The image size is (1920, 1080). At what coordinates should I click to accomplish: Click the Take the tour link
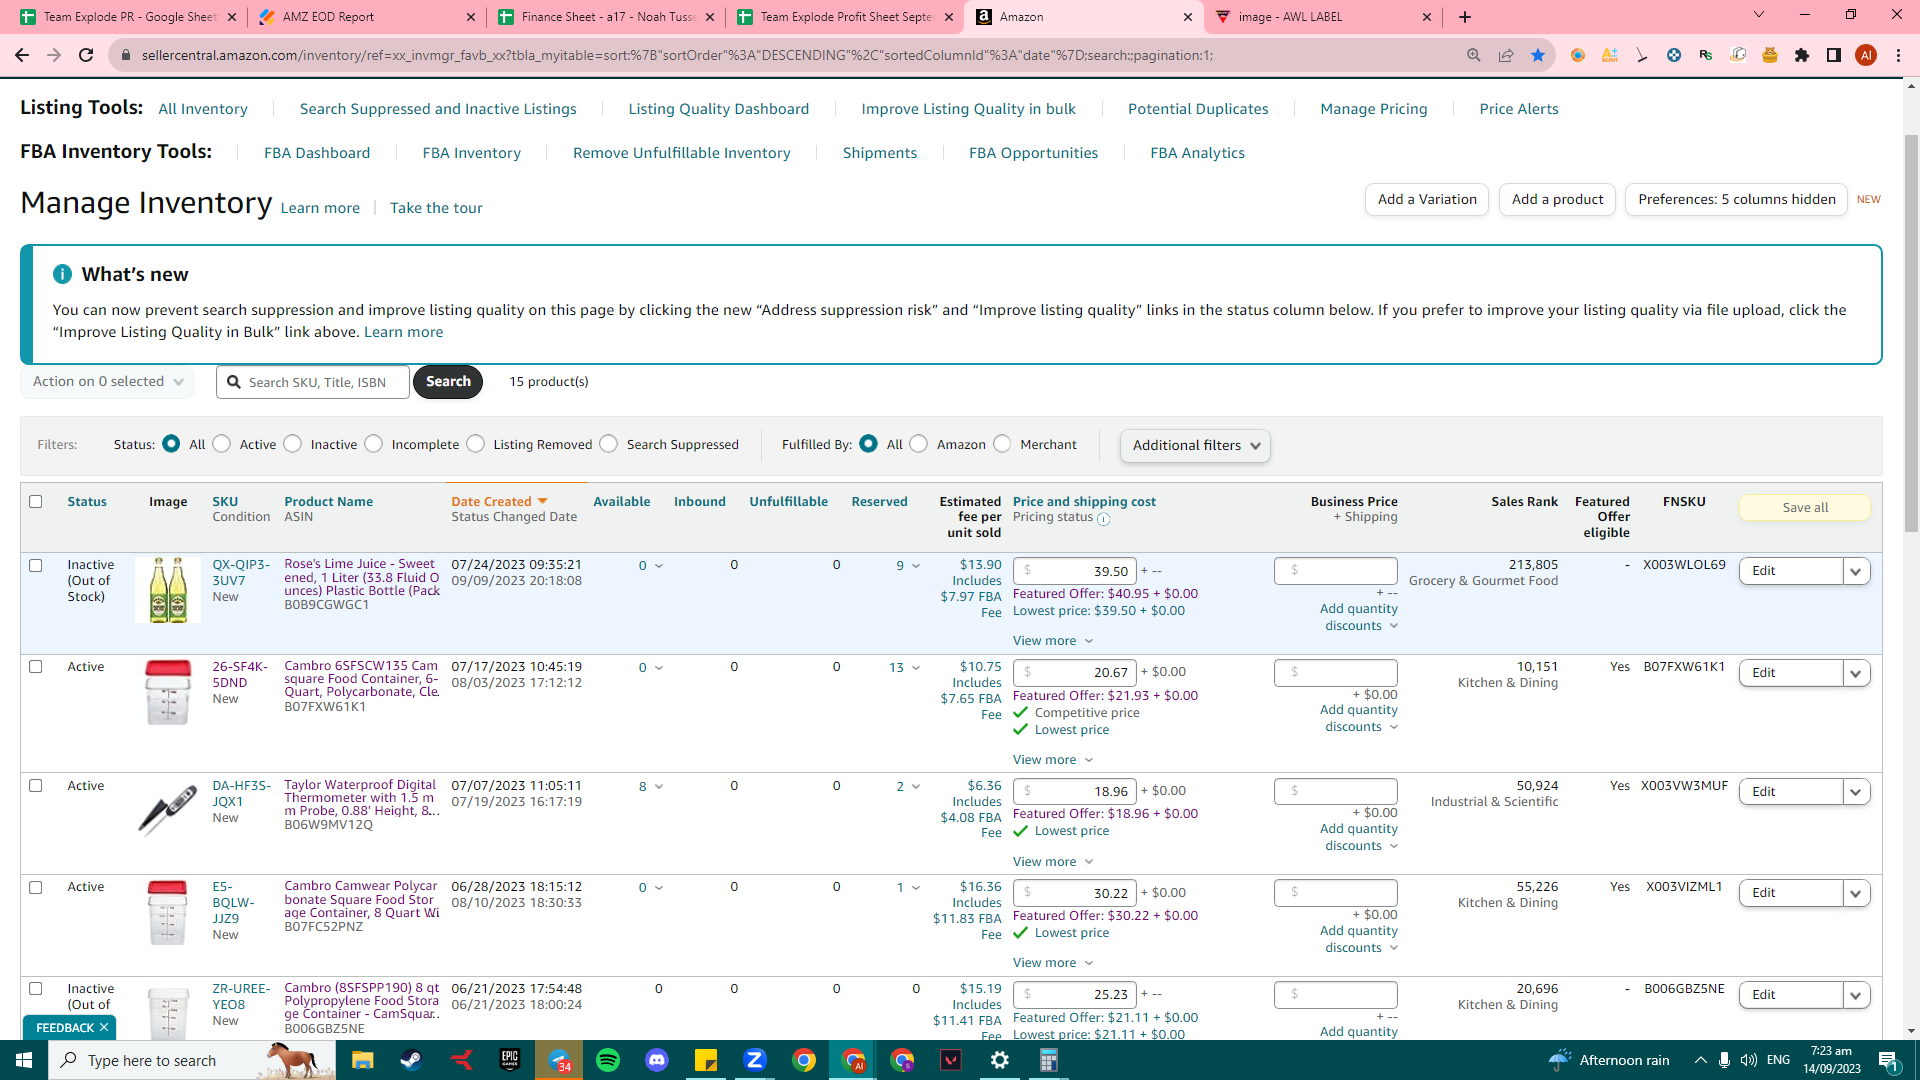click(436, 208)
